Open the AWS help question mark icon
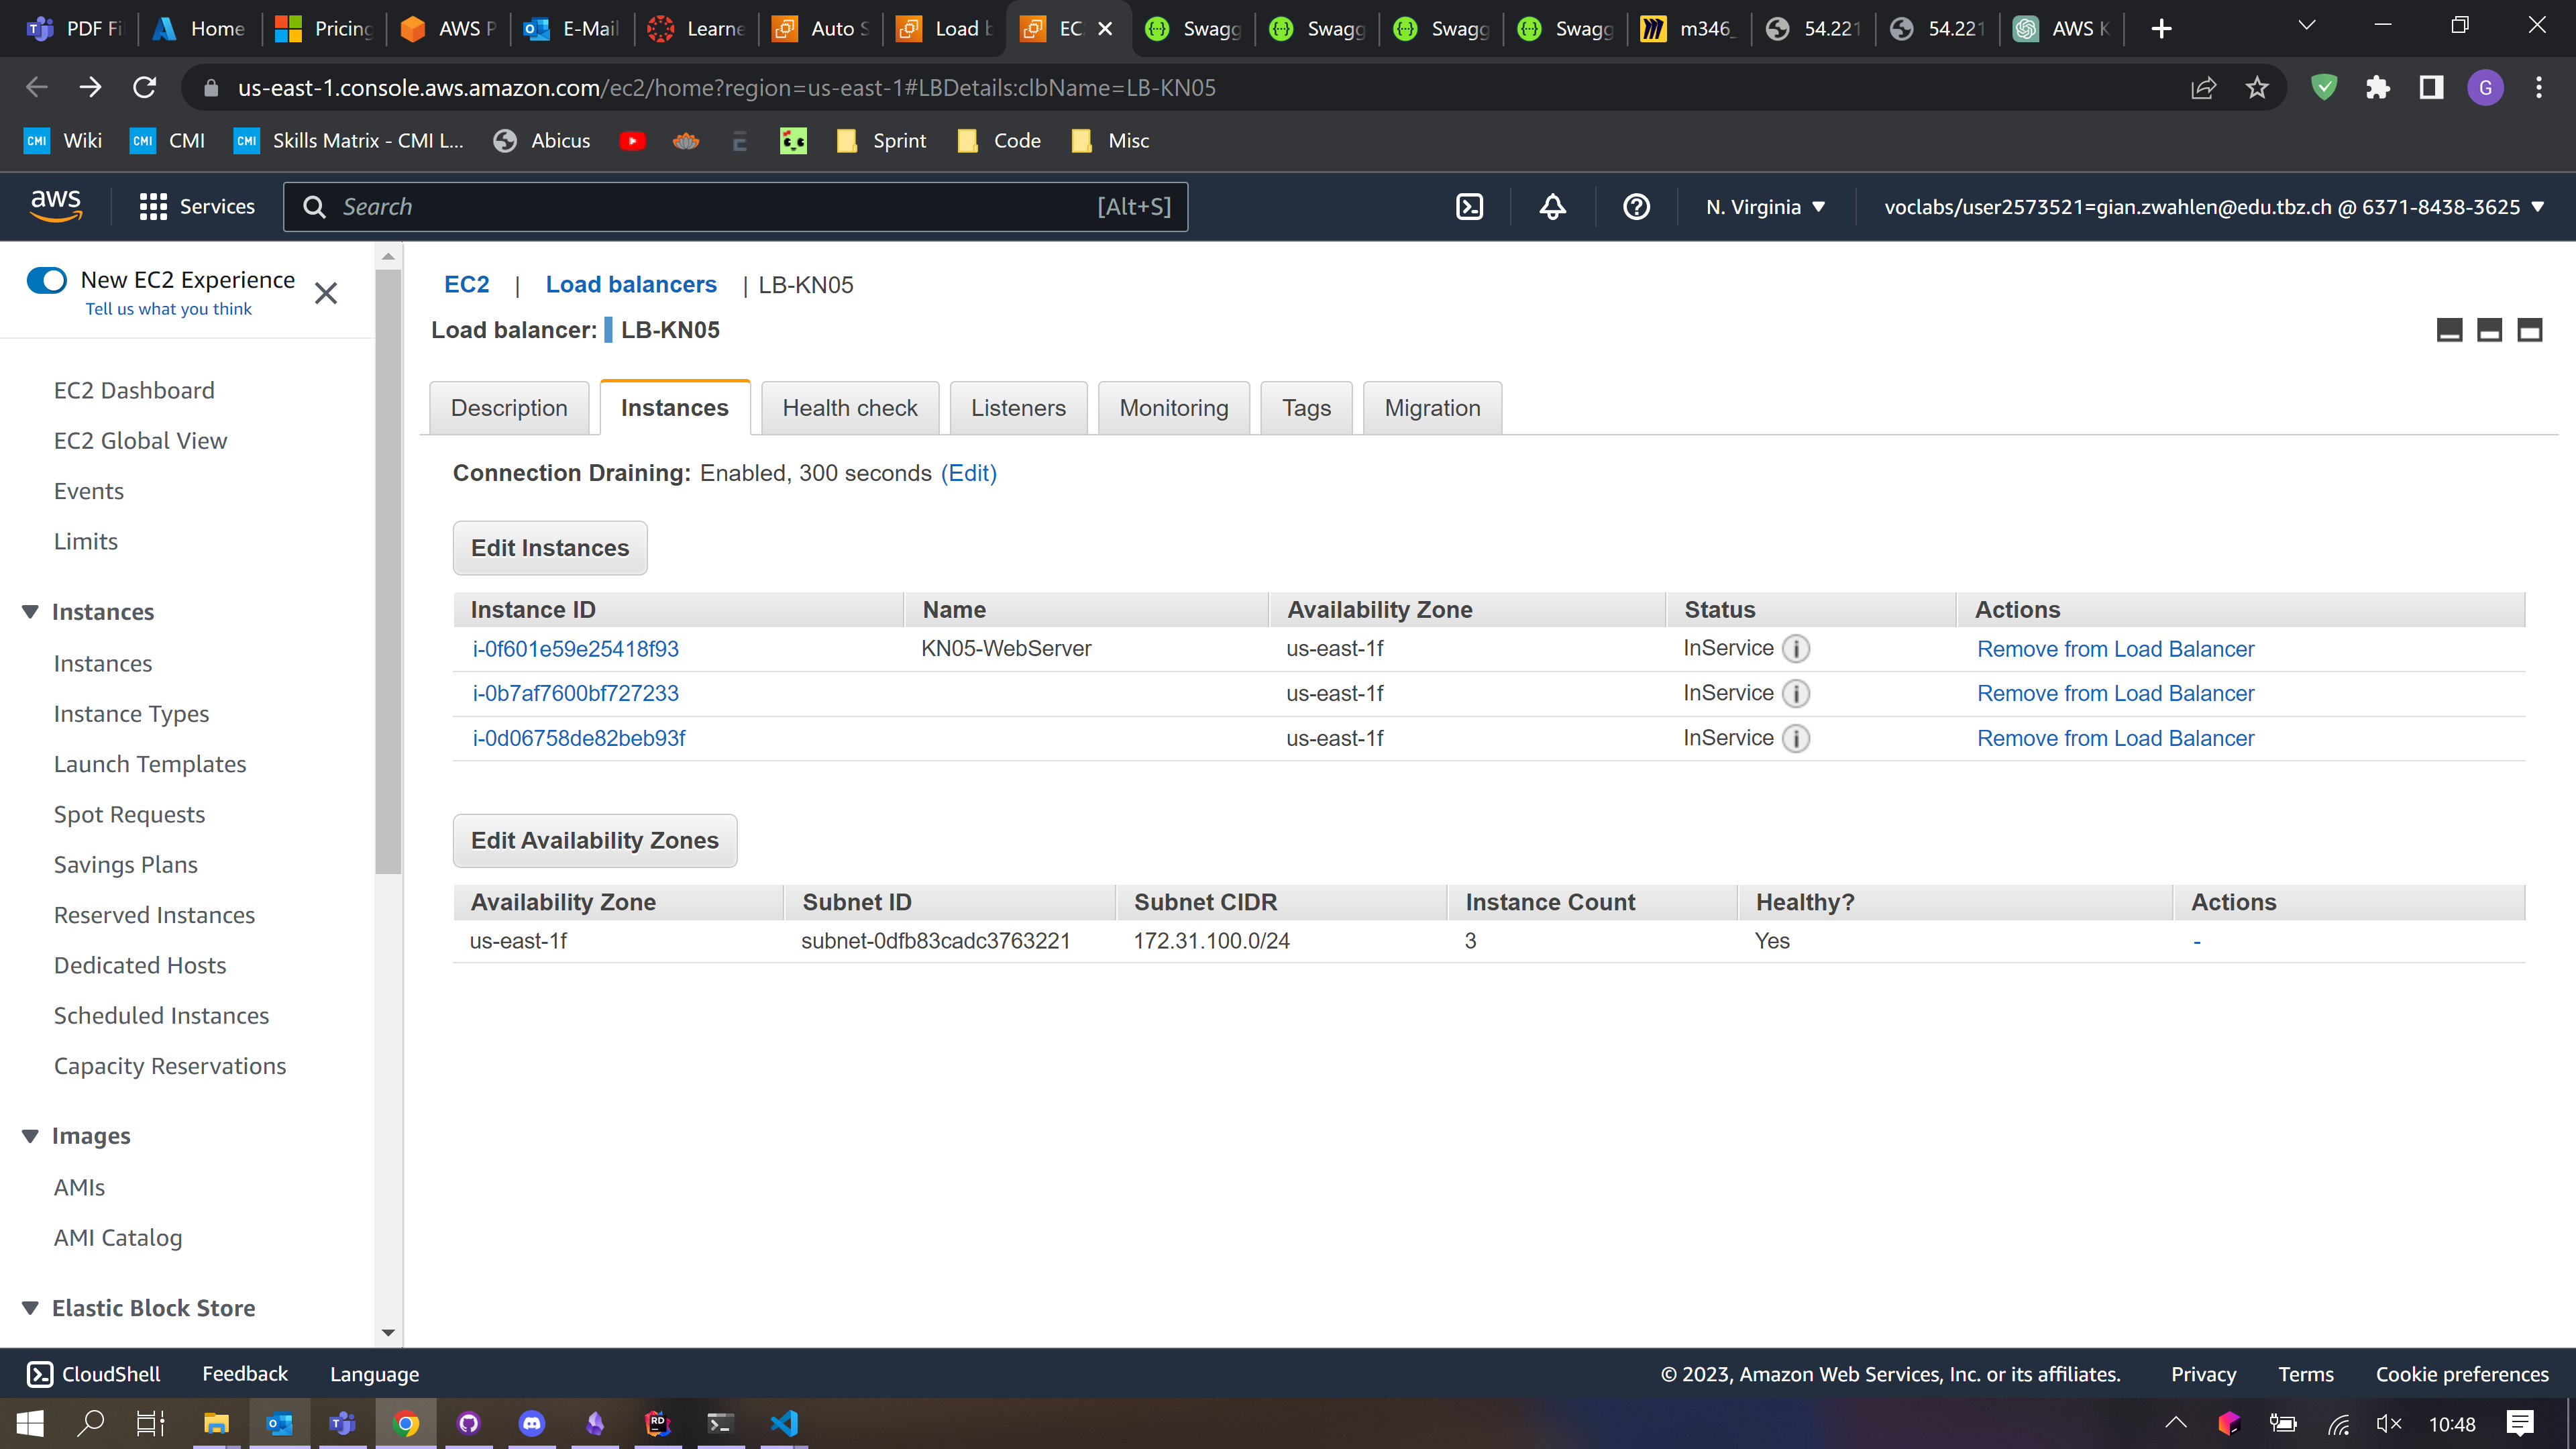The height and width of the screenshot is (1449, 2576). 1636,207
